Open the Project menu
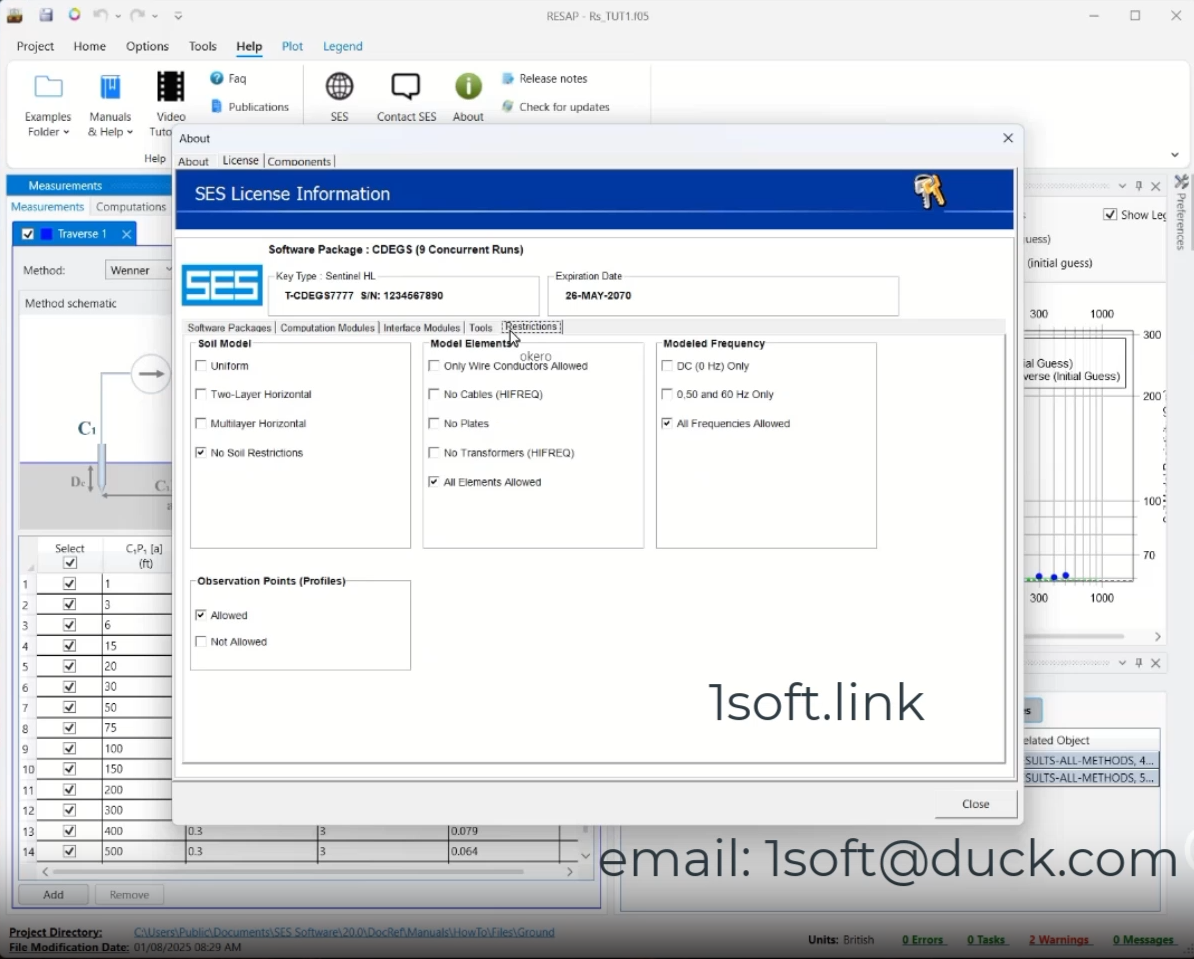1194x959 pixels. pyautogui.click(x=35, y=46)
